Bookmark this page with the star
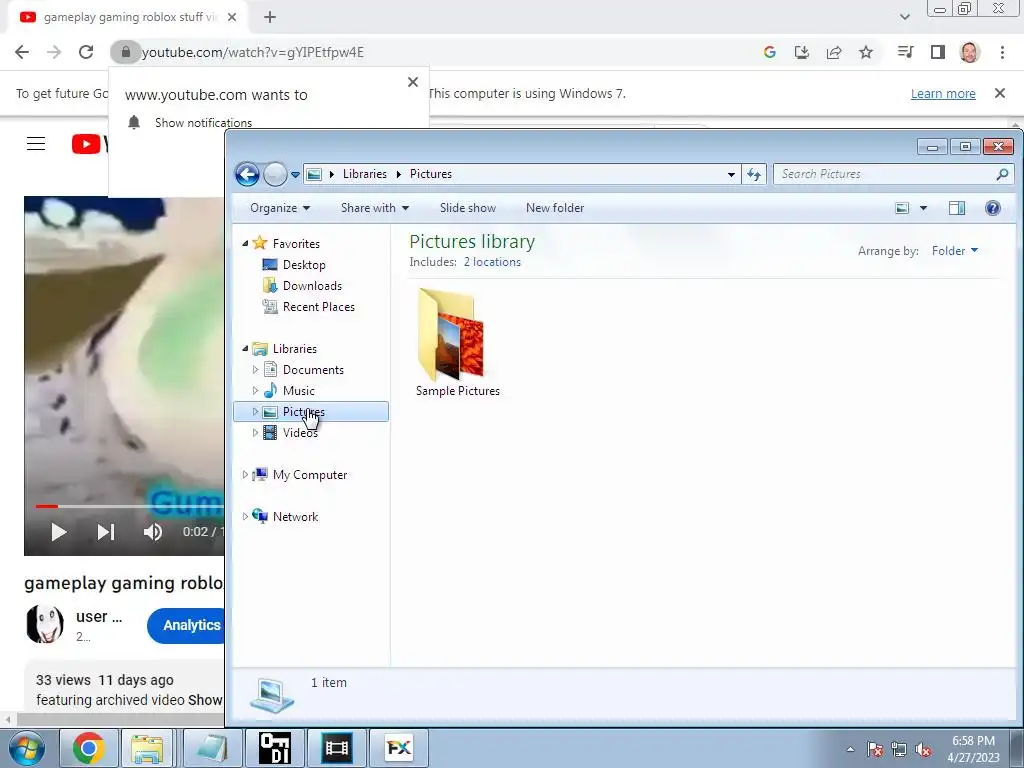Viewport: 1024px width, 768px height. point(866,52)
